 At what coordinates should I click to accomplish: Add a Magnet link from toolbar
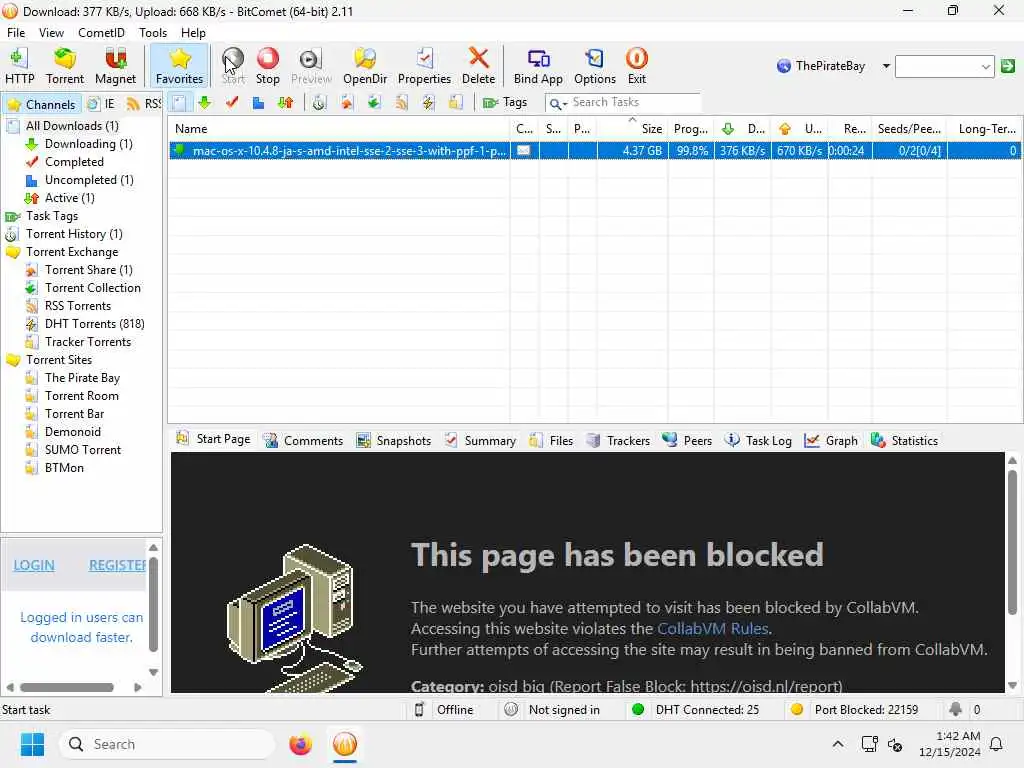coord(115,66)
